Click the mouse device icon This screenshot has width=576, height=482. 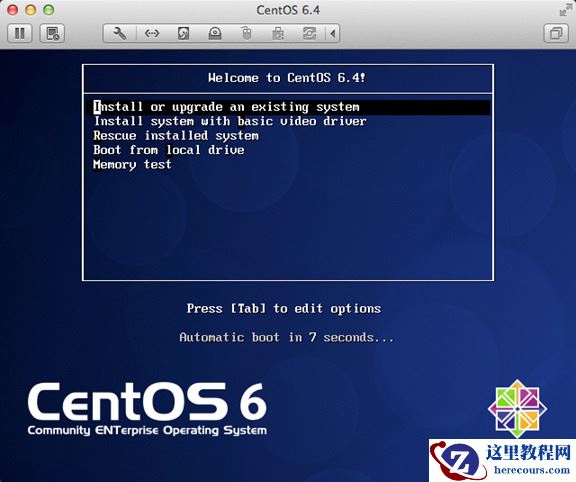coord(246,33)
